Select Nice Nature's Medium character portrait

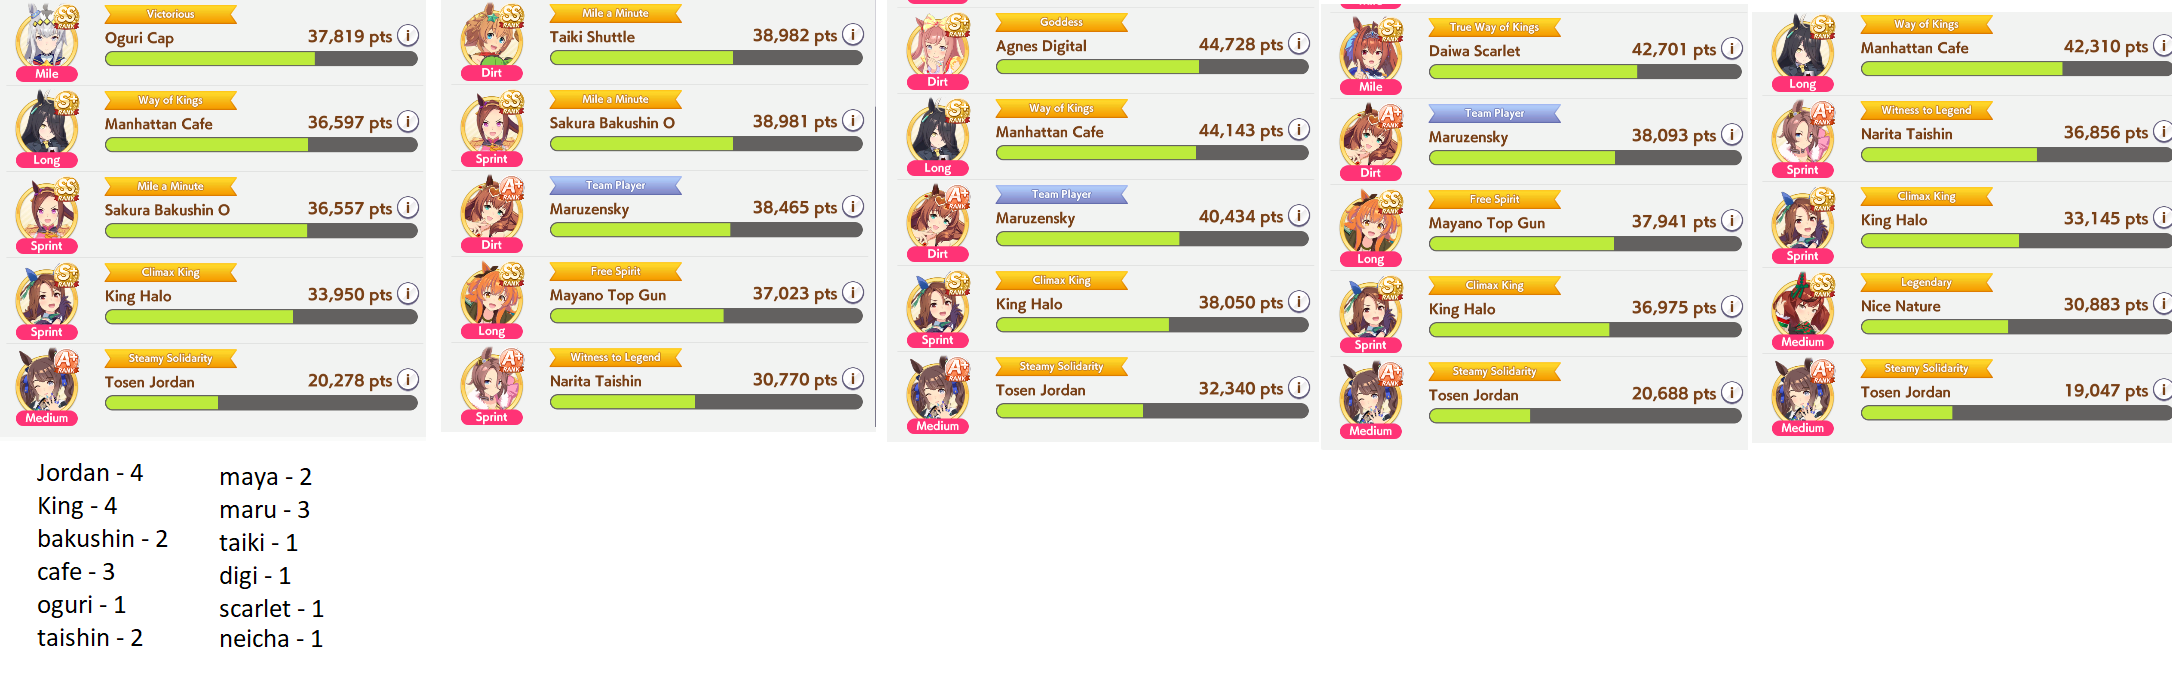[x=1803, y=310]
